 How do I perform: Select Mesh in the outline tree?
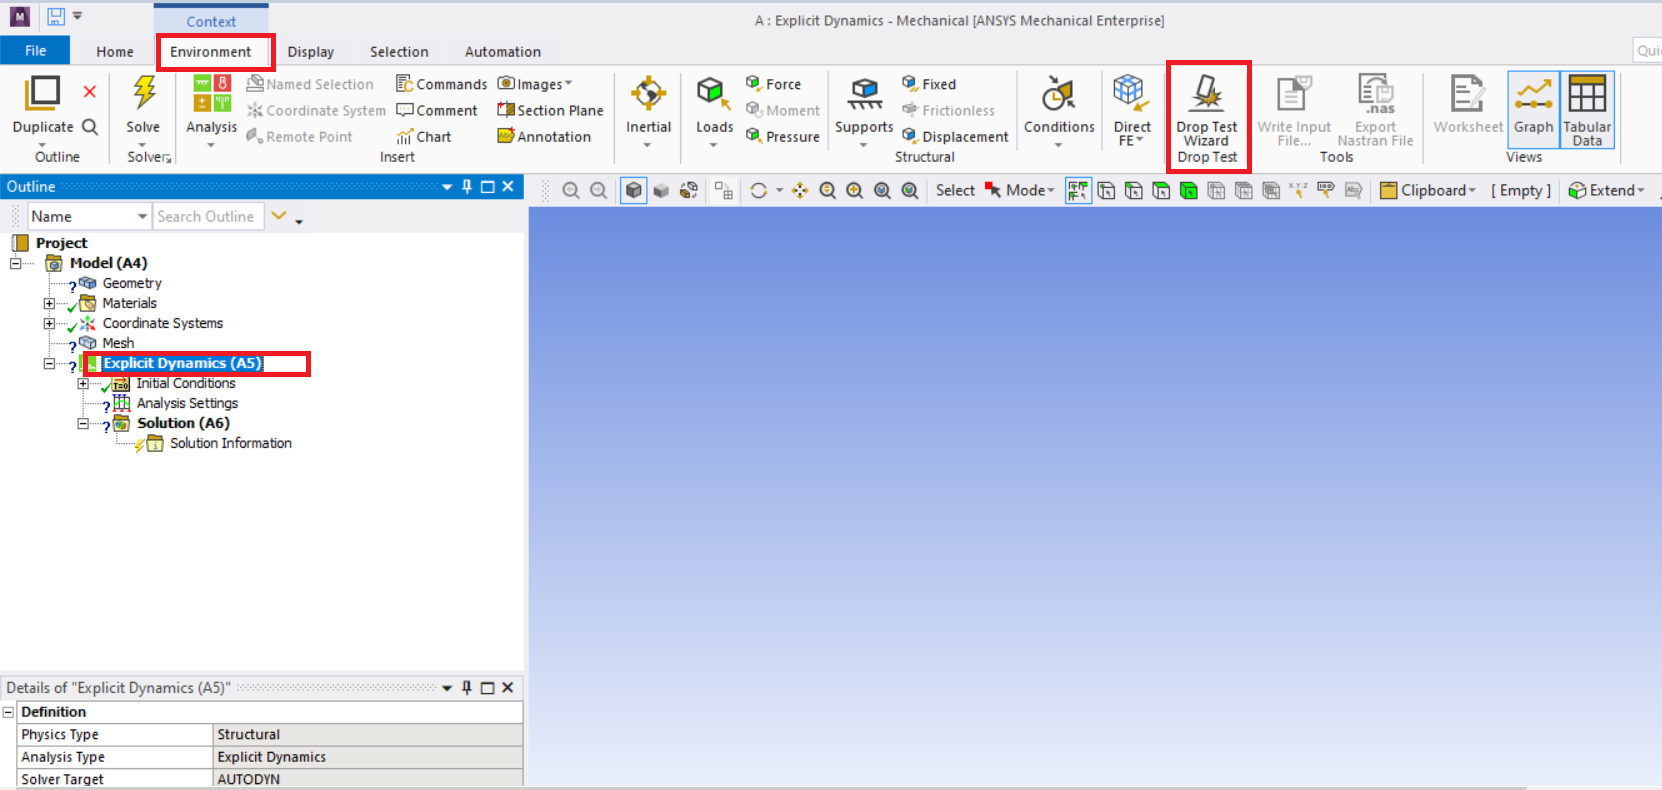click(118, 343)
